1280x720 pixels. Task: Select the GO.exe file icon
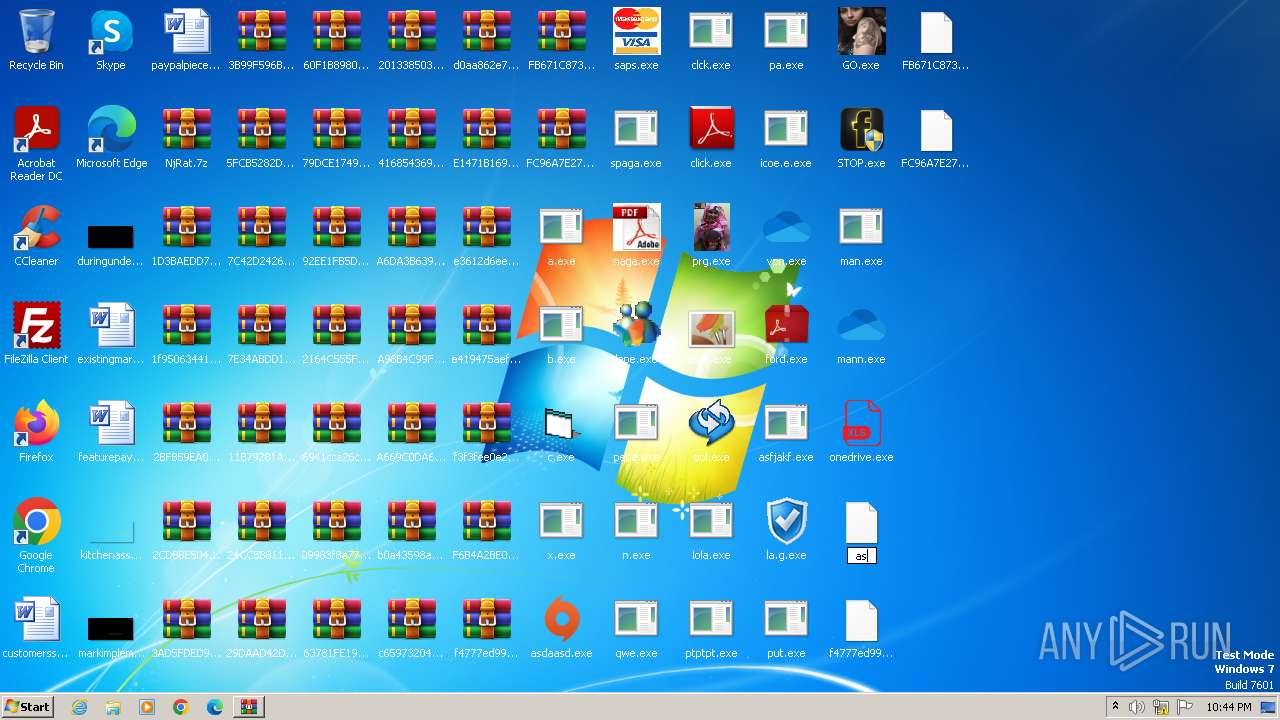pyautogui.click(x=861, y=40)
